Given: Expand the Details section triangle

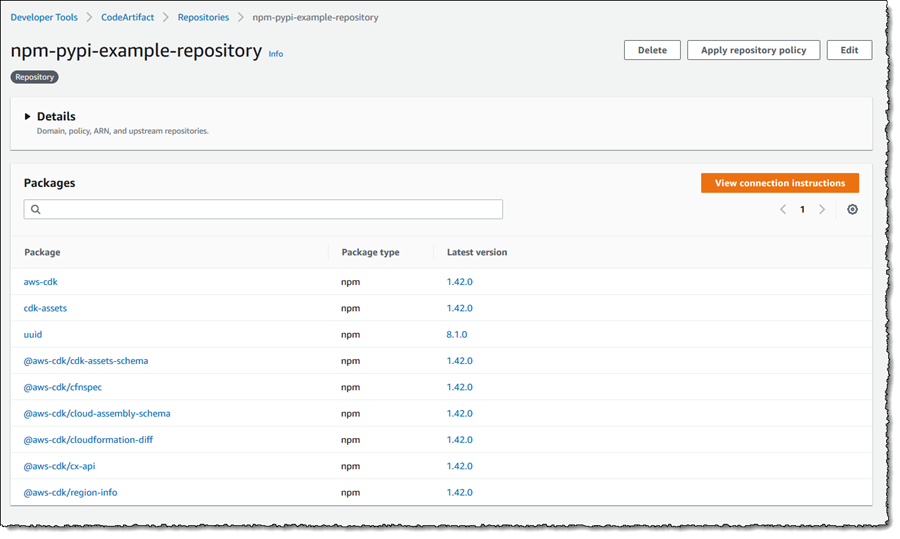Looking at the screenshot, I should click(x=27, y=117).
